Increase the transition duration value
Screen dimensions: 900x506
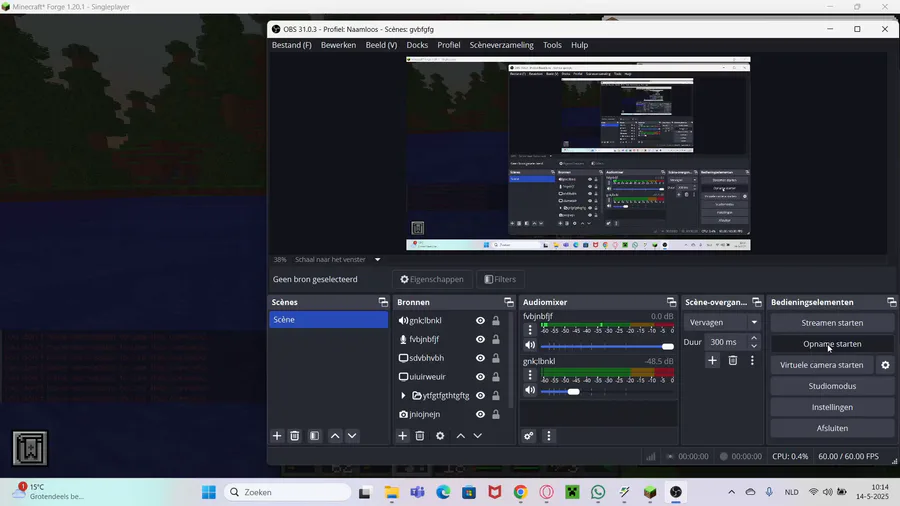pyautogui.click(x=754, y=338)
